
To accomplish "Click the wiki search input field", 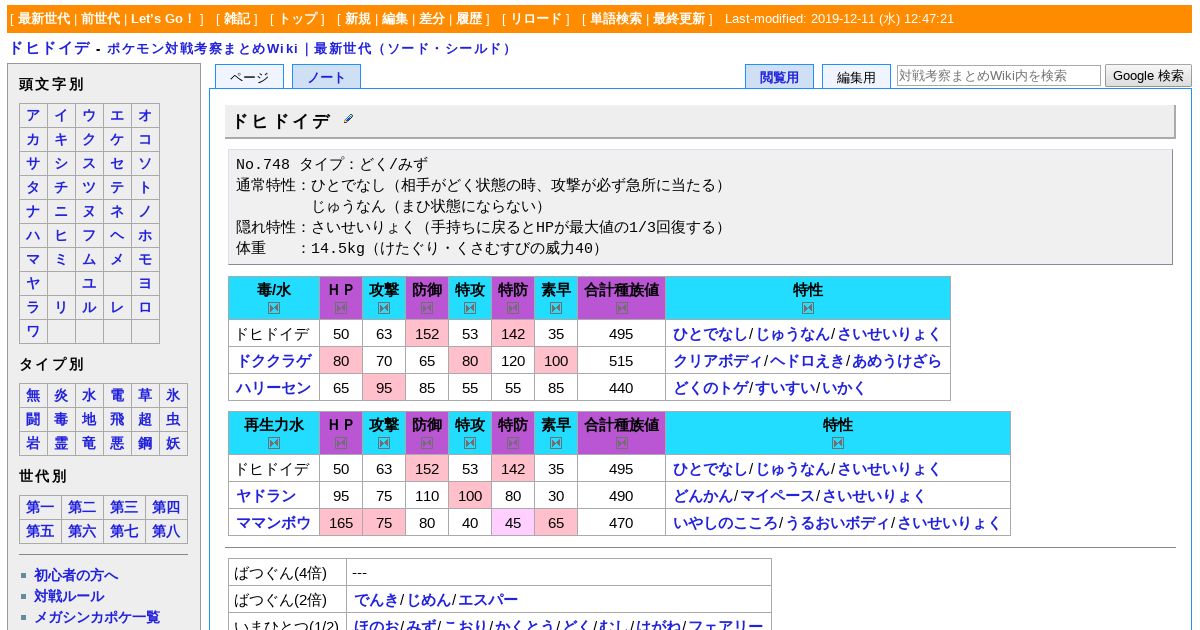I will click(999, 75).
